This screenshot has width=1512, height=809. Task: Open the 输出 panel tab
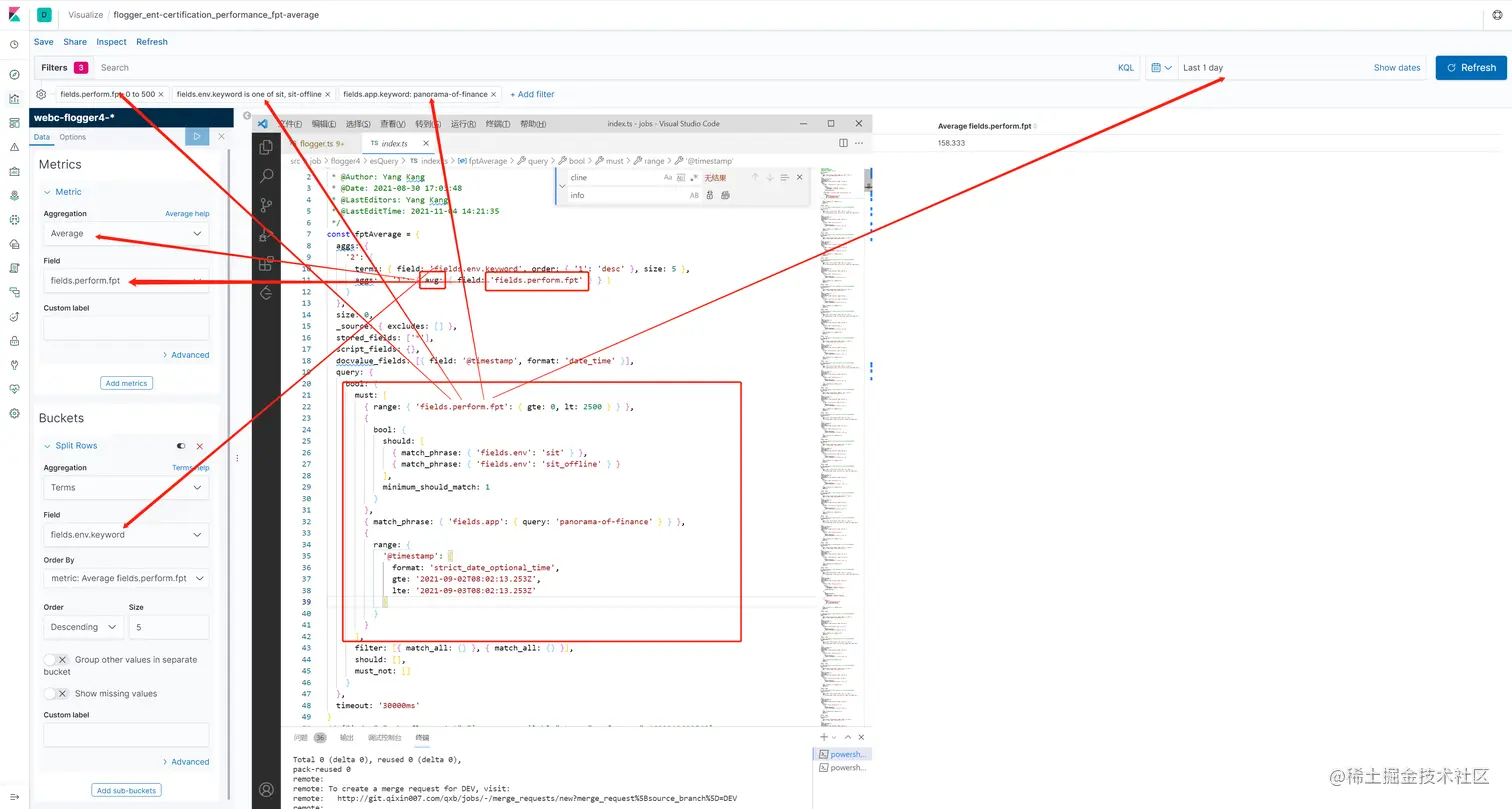pos(347,738)
